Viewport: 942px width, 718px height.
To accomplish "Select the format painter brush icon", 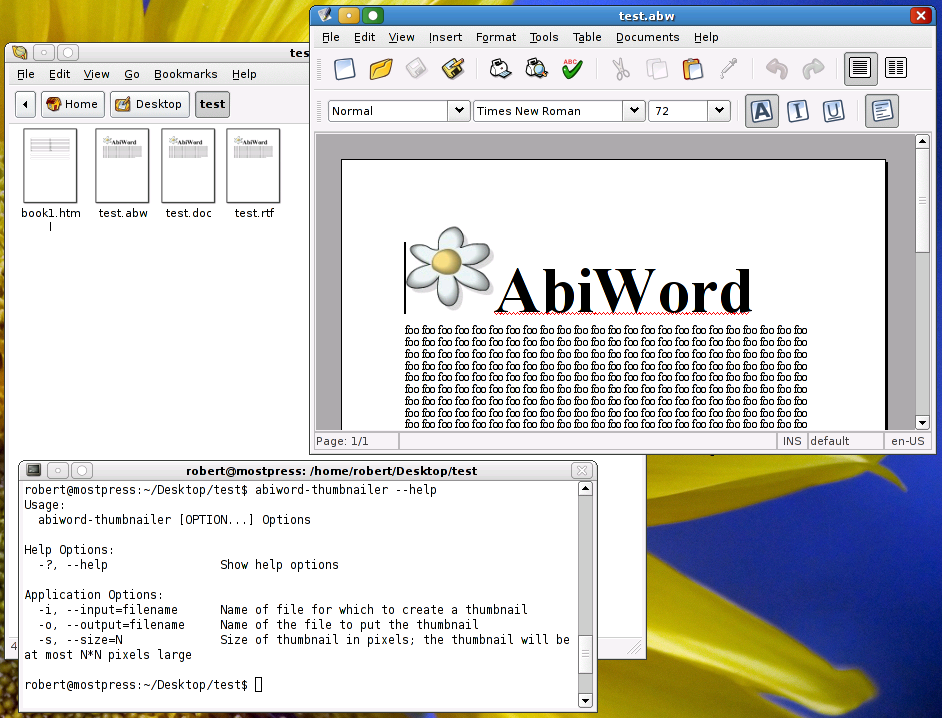I will click(728, 68).
